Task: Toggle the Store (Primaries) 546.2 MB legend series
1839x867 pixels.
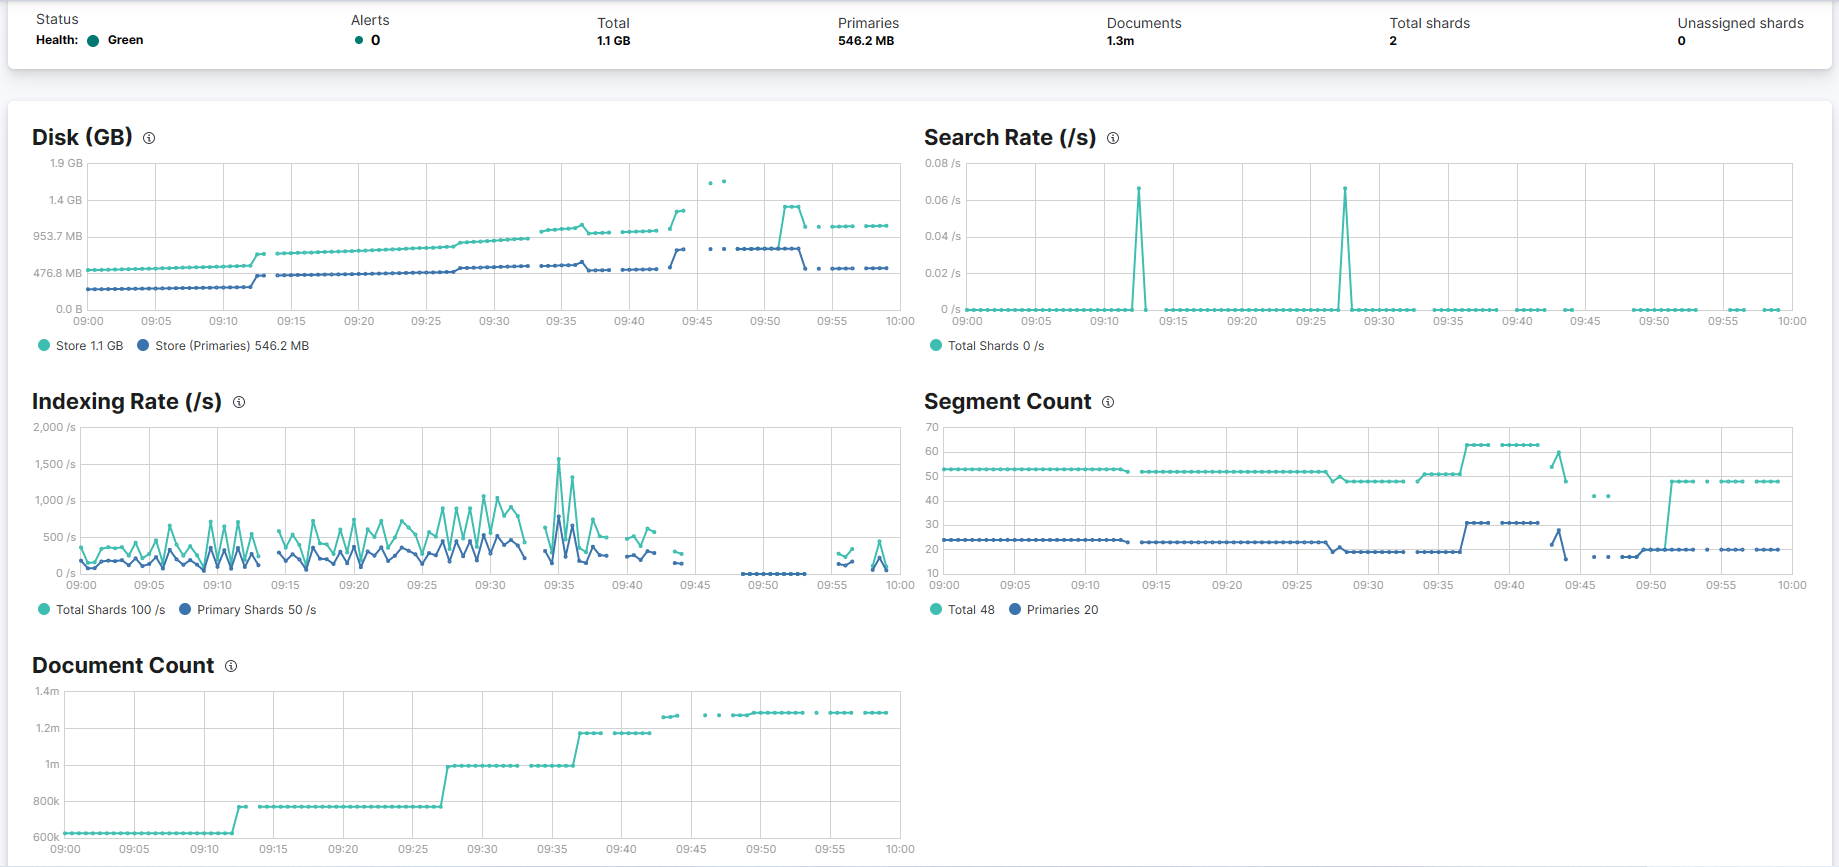Action: 223,346
